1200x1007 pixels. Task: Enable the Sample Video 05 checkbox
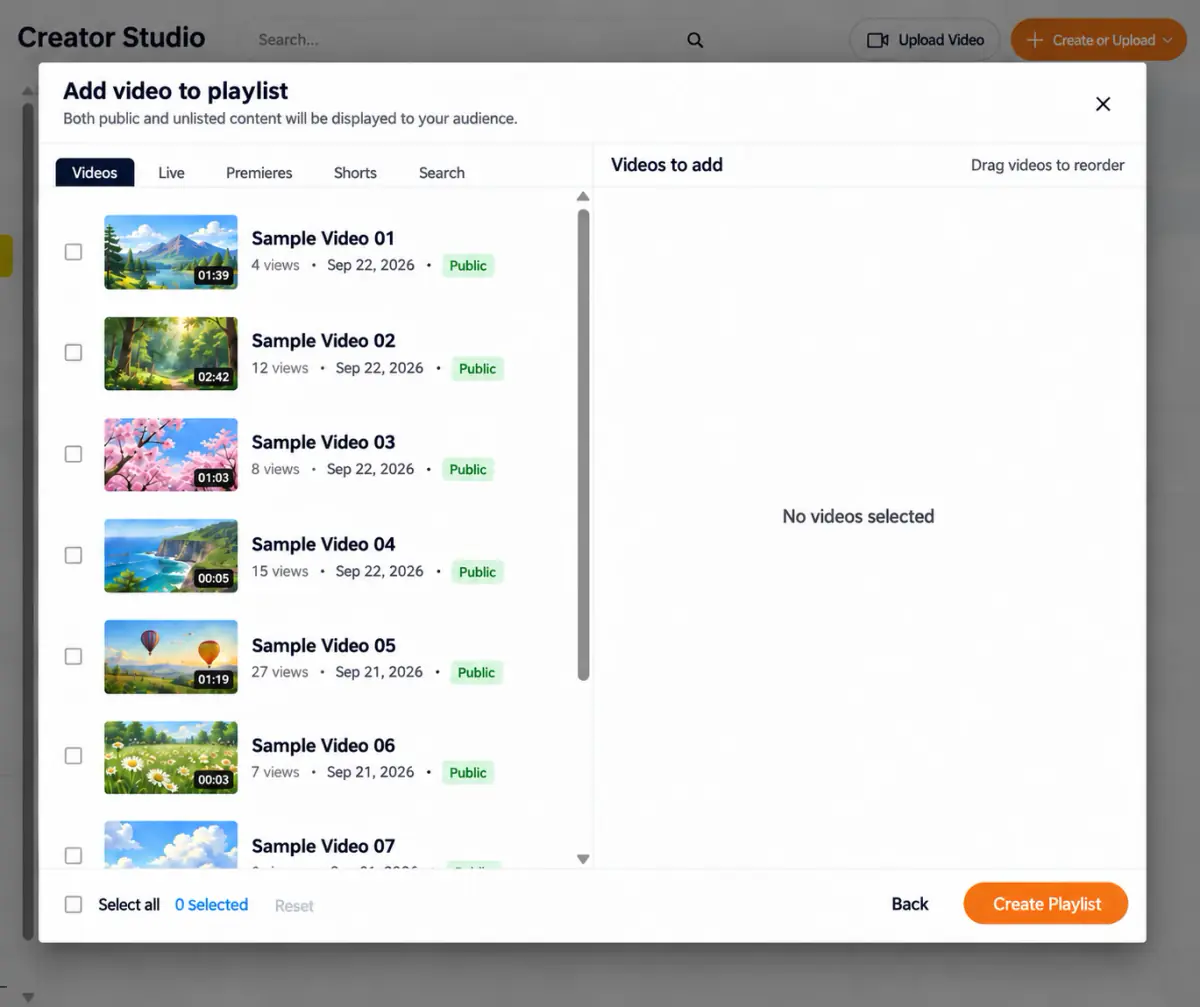coord(73,656)
